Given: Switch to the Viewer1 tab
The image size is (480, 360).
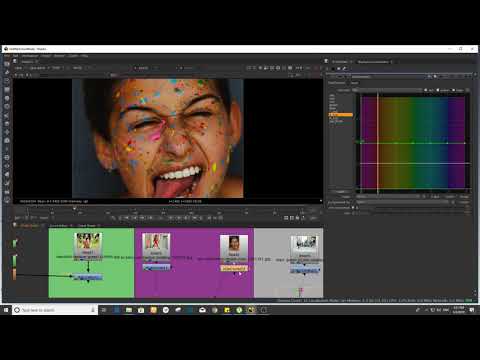Looking at the screenshot, I should coord(27,62).
